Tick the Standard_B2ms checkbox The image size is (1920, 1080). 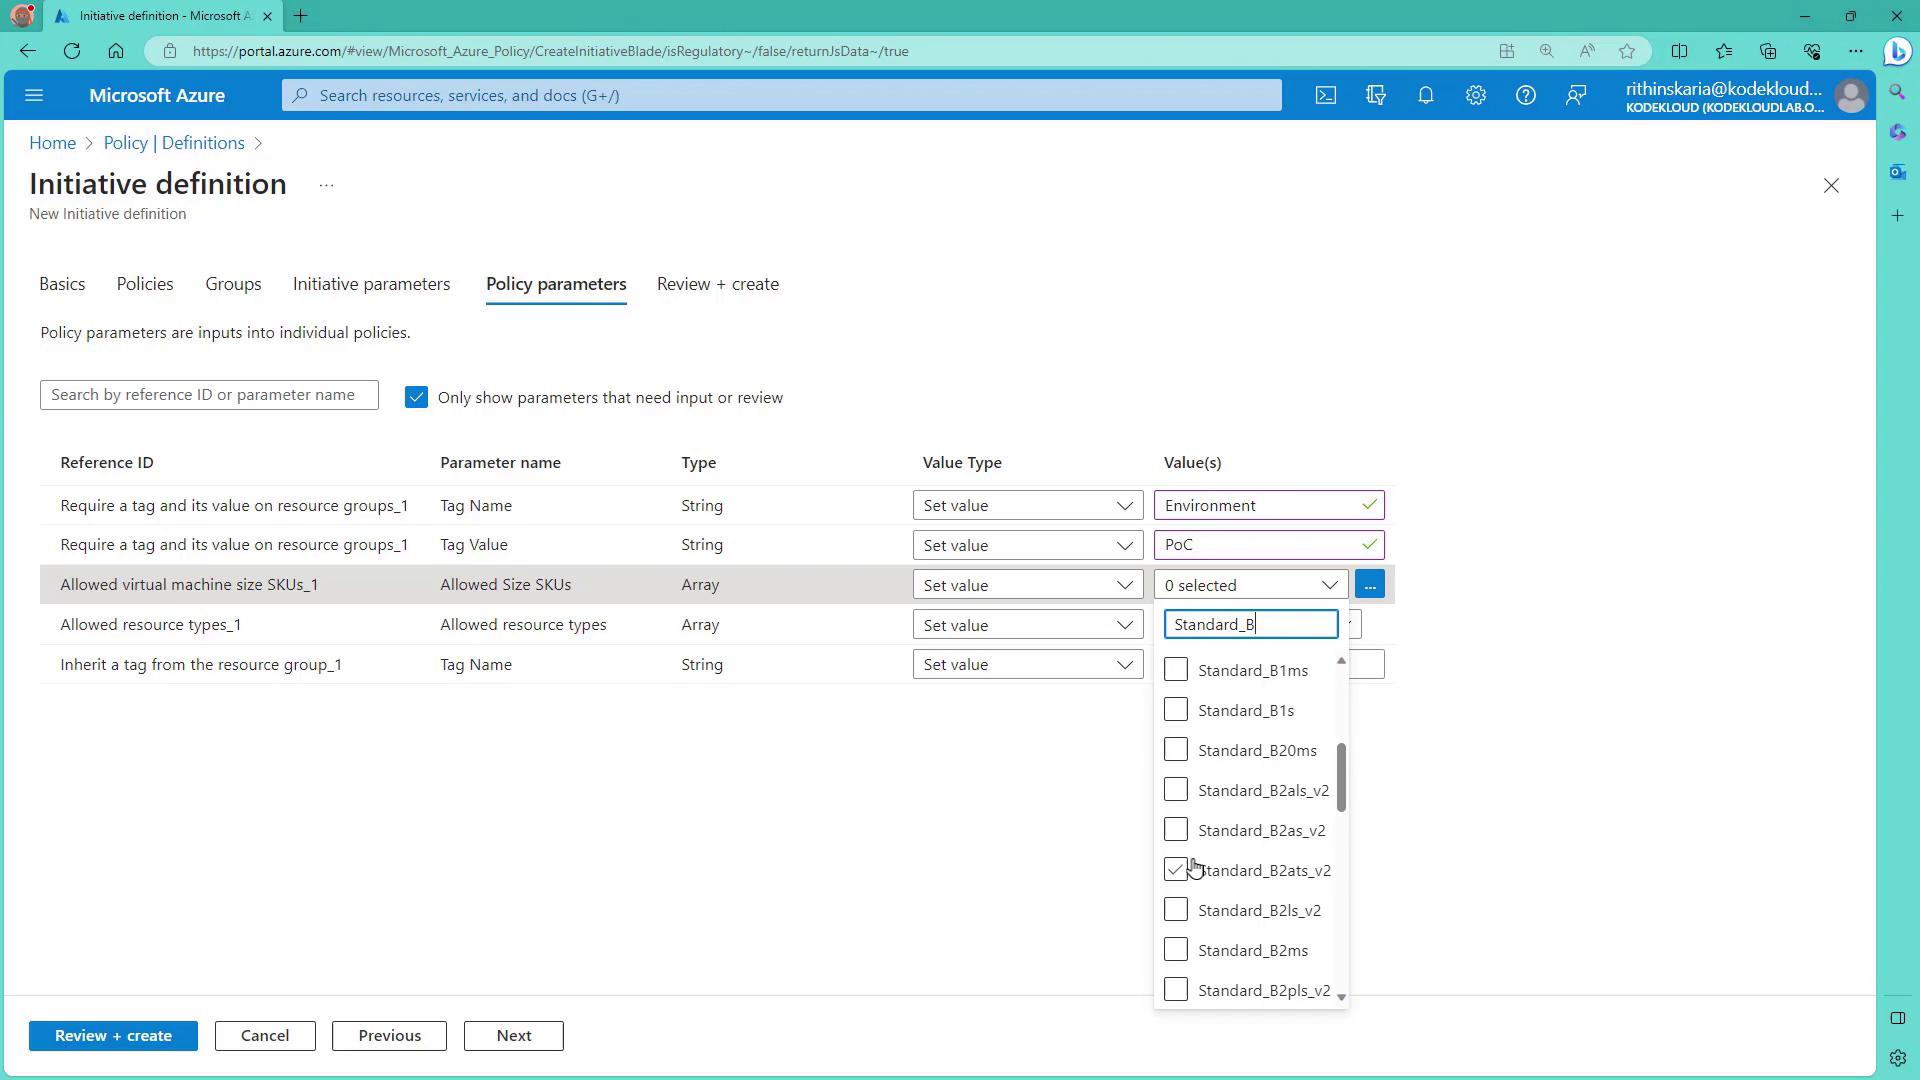(x=1176, y=950)
